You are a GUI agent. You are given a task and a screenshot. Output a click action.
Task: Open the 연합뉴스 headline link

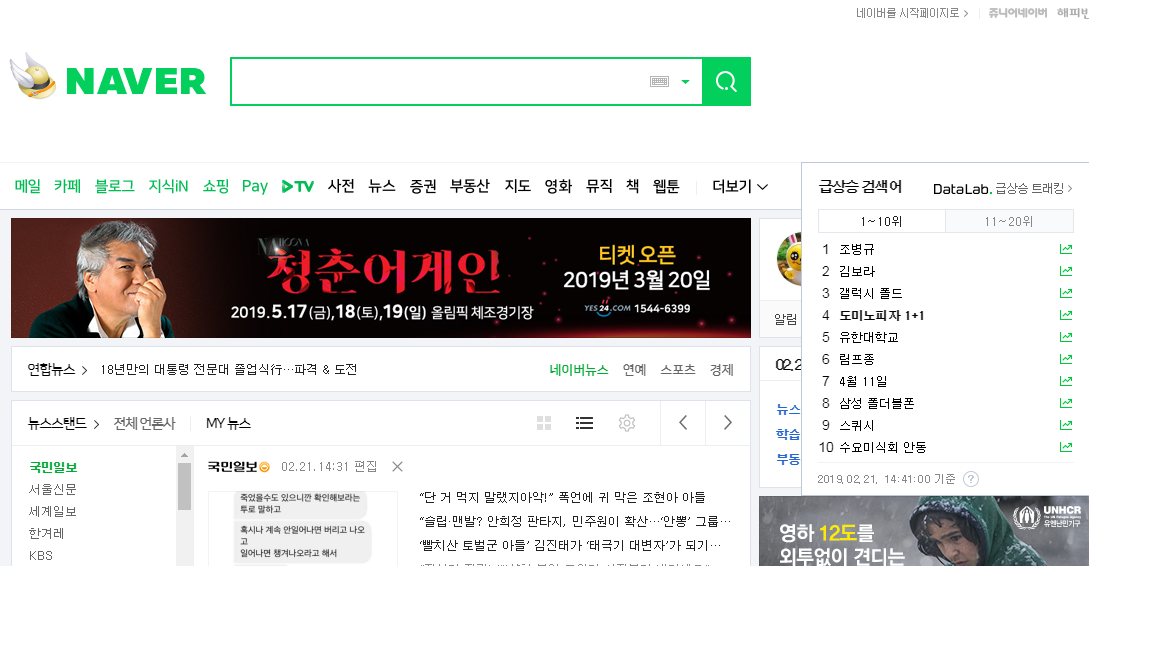pos(57,370)
